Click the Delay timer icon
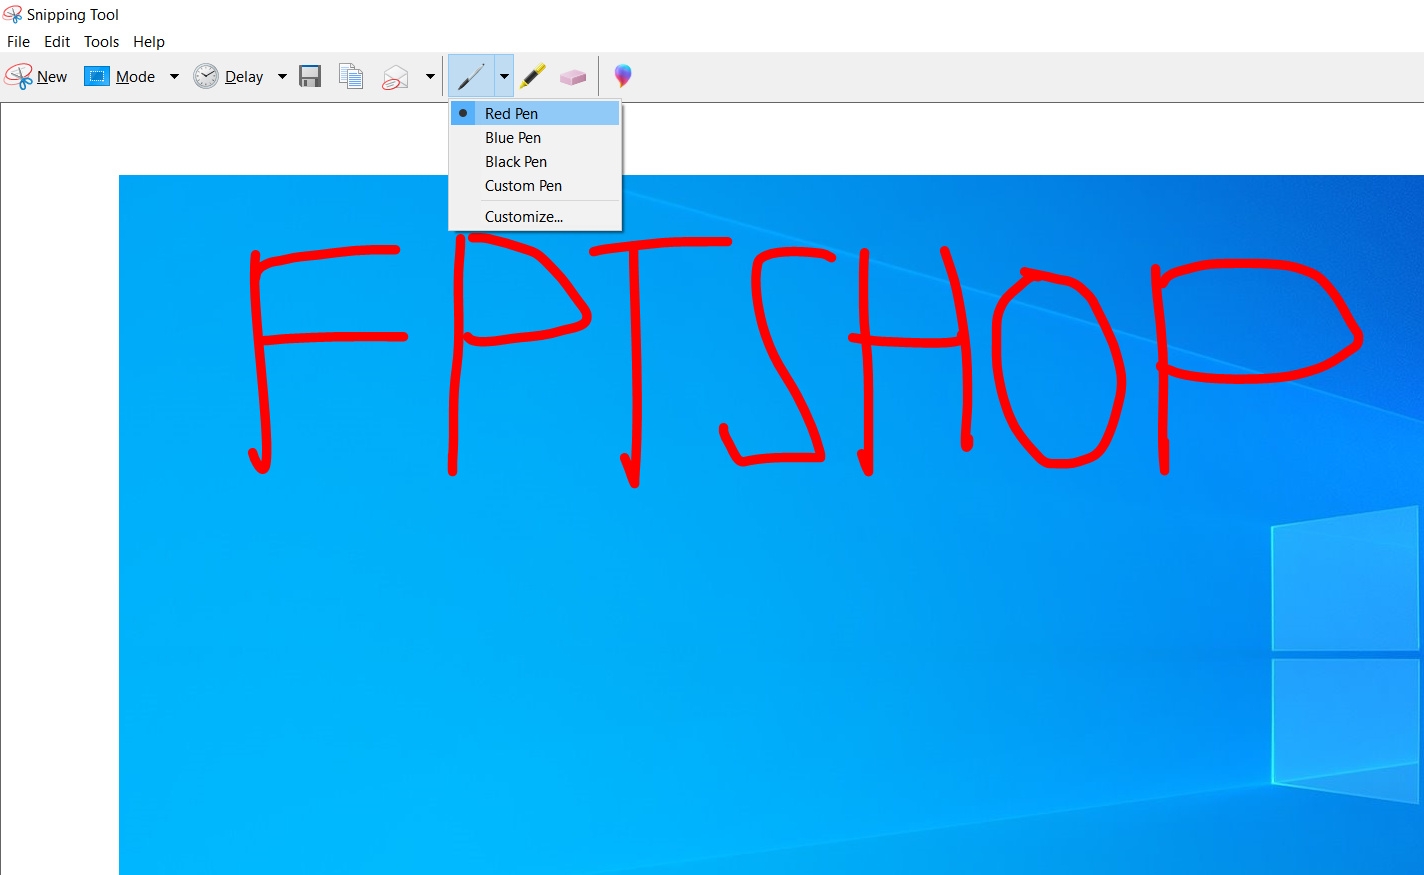 click(206, 75)
